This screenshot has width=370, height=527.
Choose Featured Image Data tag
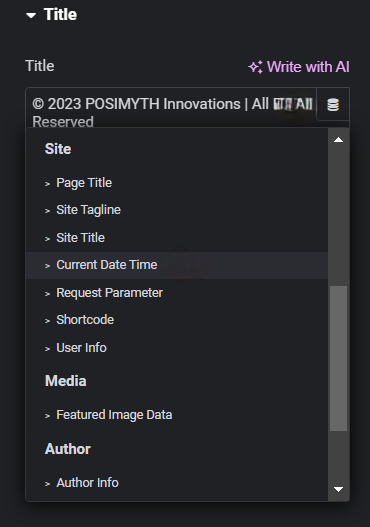[176, 415]
